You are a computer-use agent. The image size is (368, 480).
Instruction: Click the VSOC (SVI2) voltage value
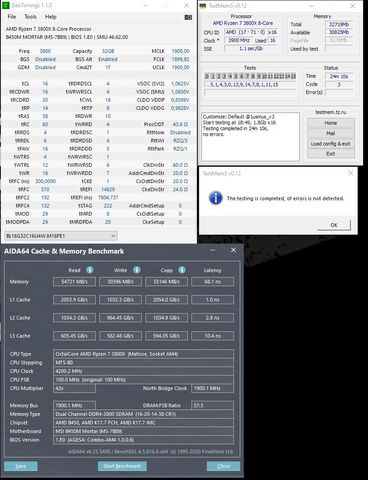[180, 84]
